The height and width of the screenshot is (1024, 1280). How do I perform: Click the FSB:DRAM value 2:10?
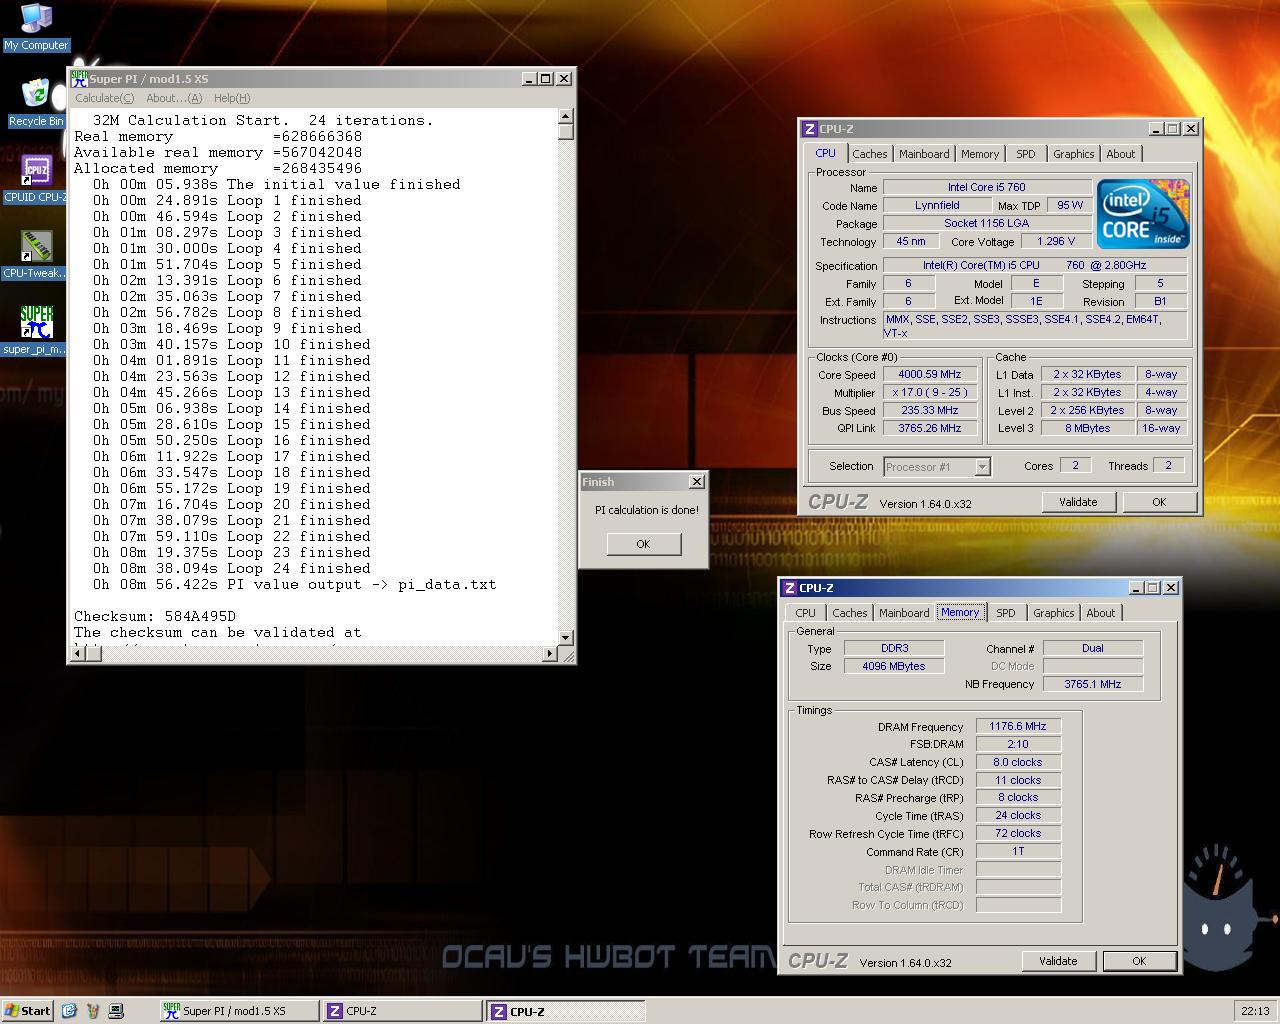point(1018,744)
